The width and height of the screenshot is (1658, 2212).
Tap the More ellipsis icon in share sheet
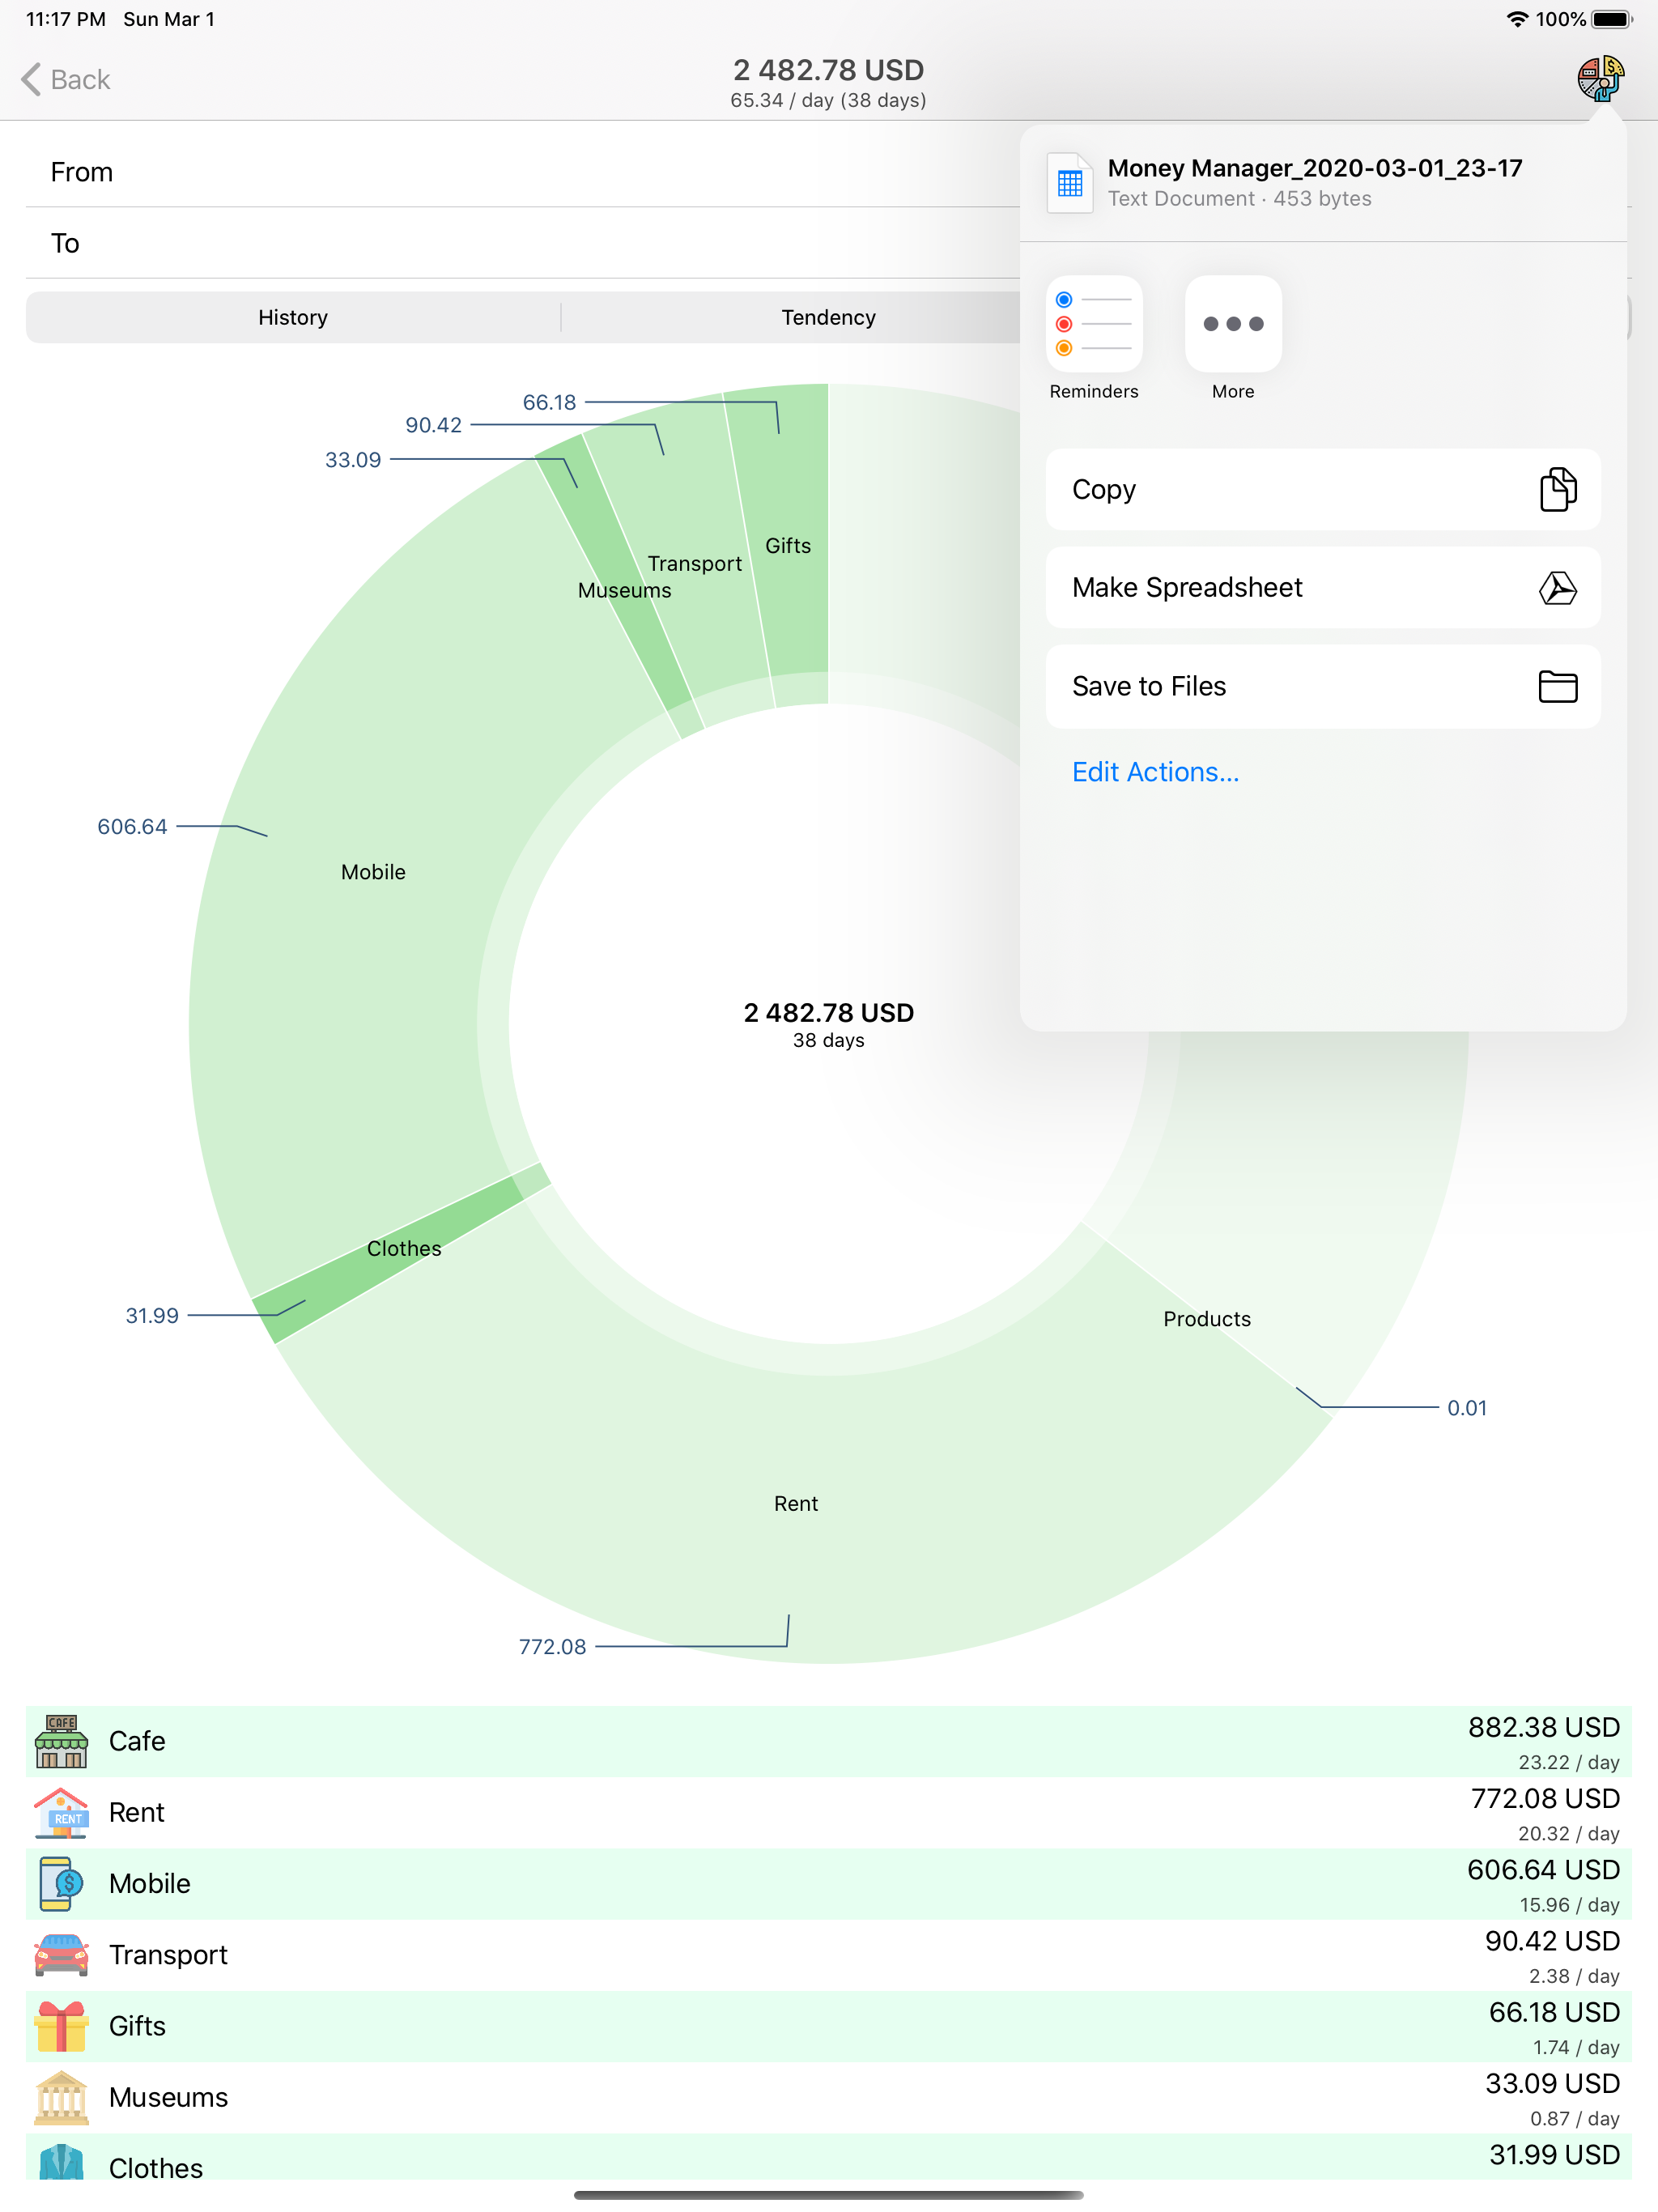pyautogui.click(x=1232, y=324)
